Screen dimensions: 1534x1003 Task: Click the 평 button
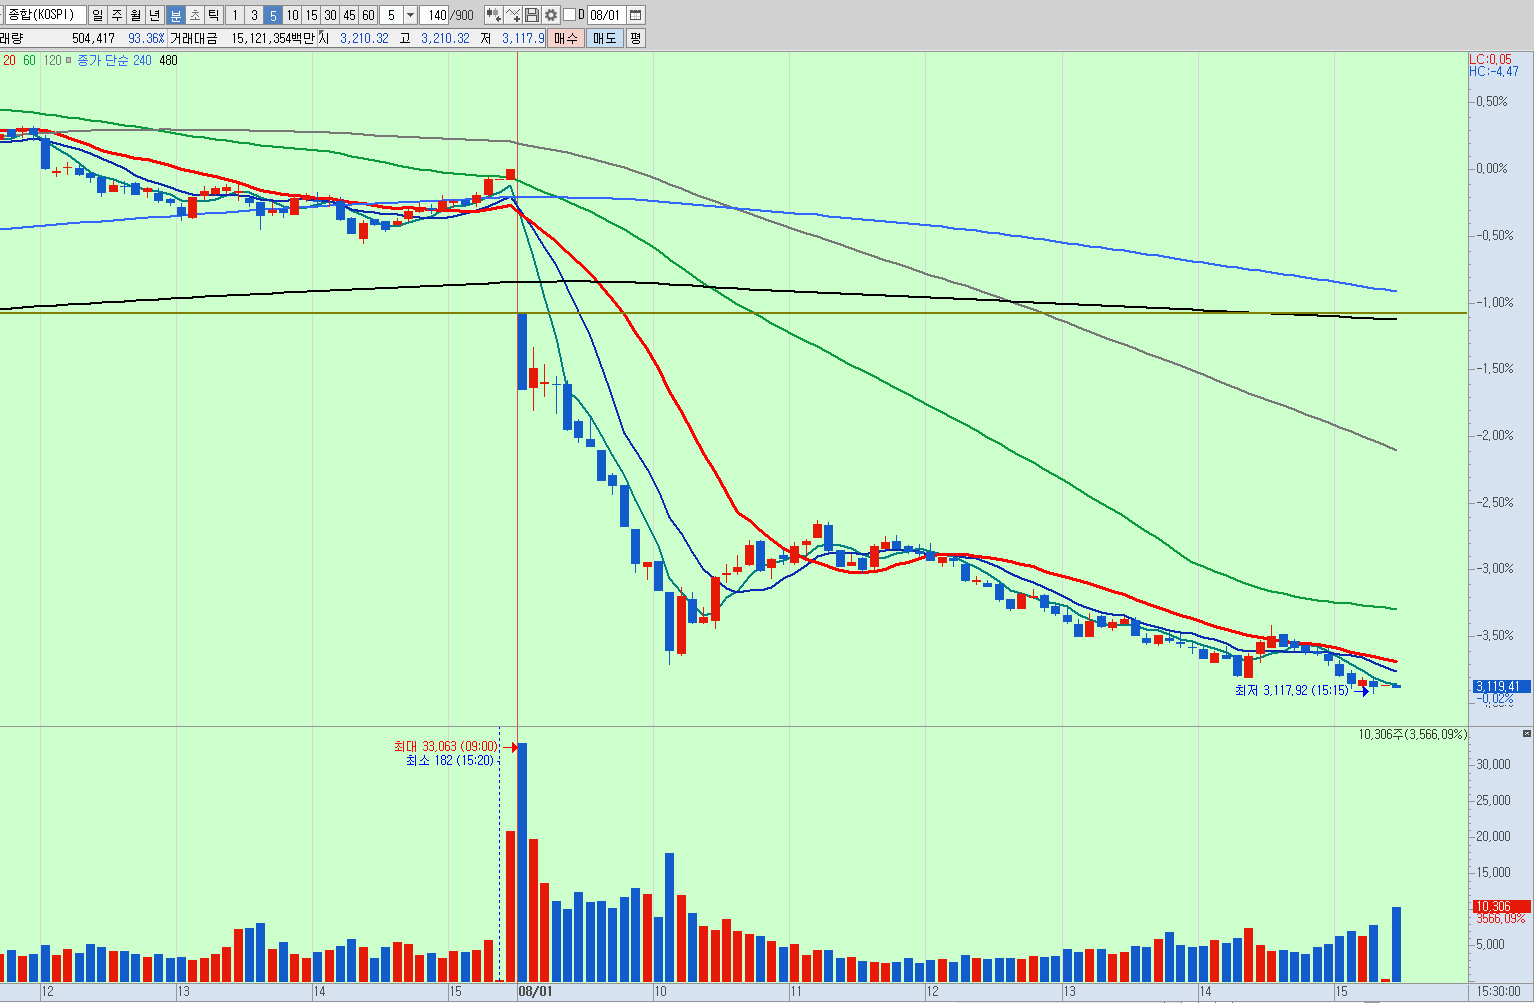click(636, 38)
